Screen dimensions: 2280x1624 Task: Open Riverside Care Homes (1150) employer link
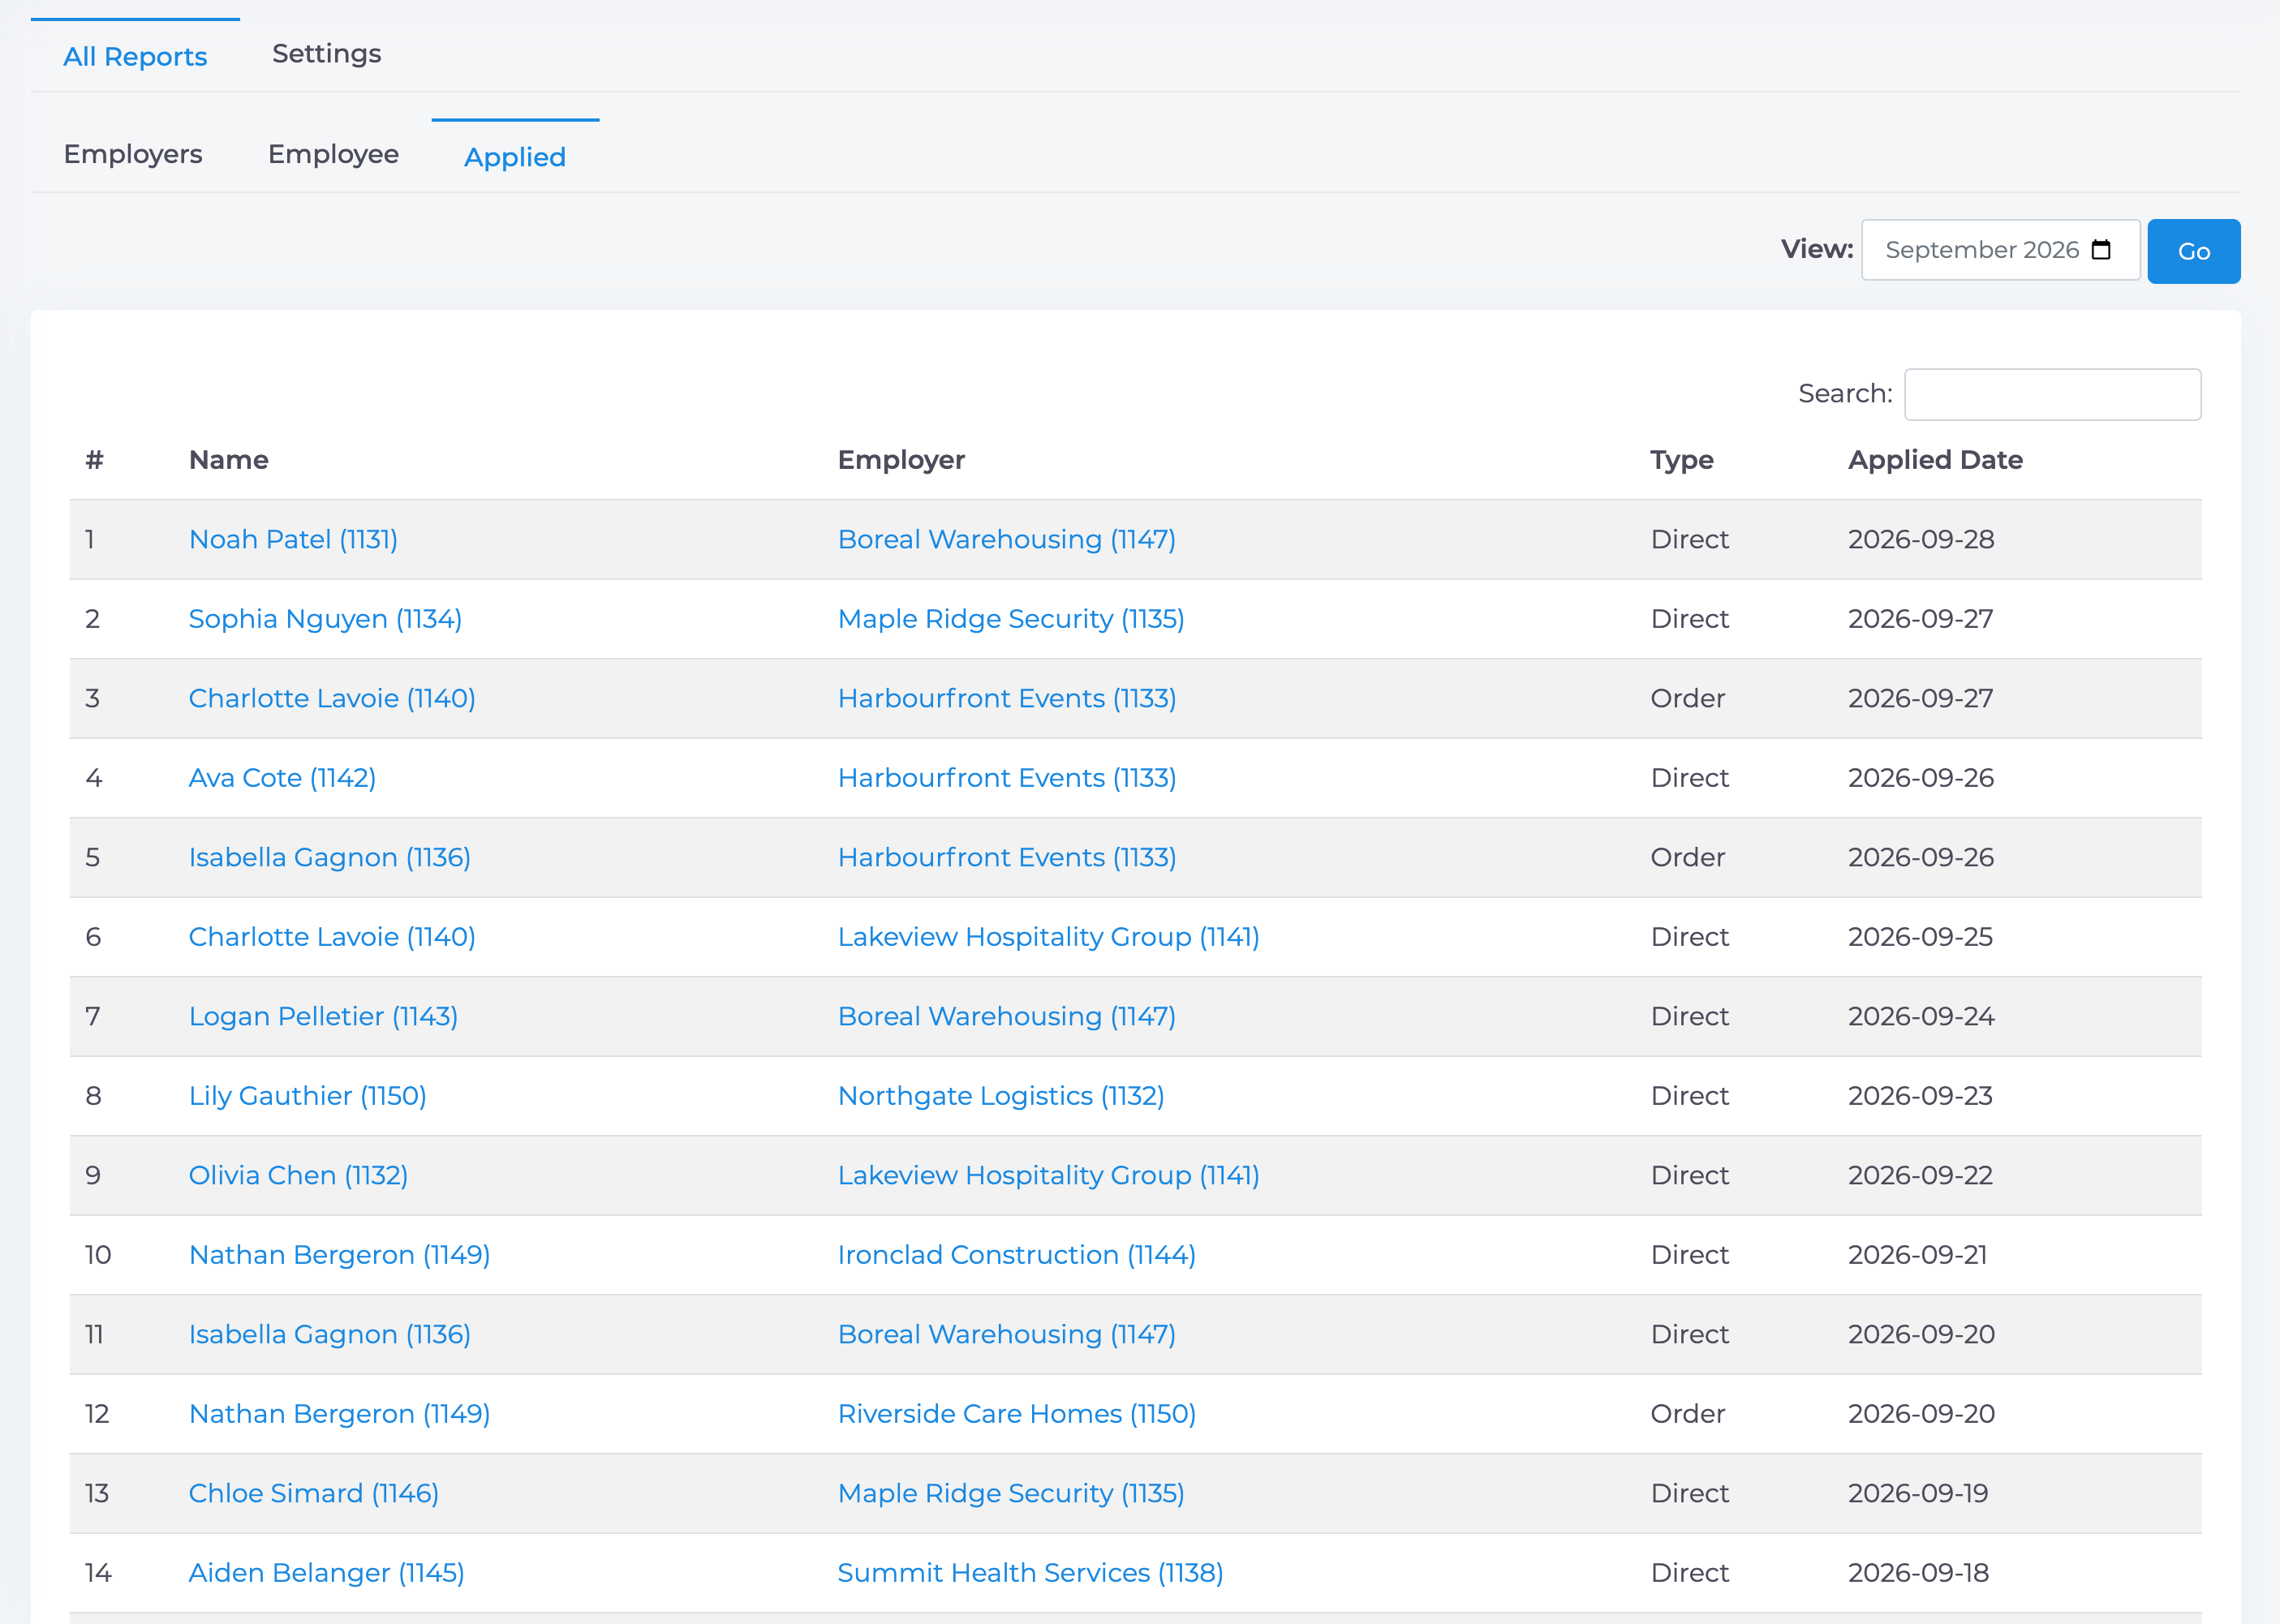click(x=1016, y=1414)
